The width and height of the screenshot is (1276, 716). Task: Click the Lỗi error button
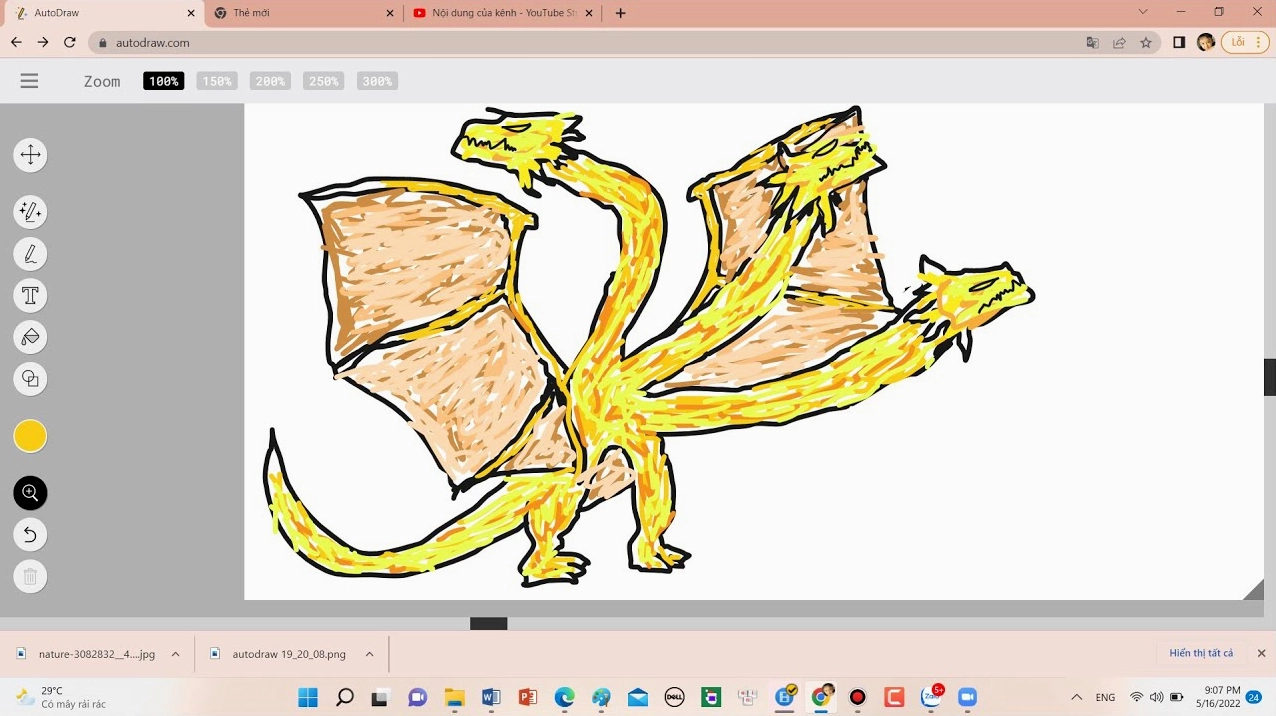pyautogui.click(x=1245, y=42)
